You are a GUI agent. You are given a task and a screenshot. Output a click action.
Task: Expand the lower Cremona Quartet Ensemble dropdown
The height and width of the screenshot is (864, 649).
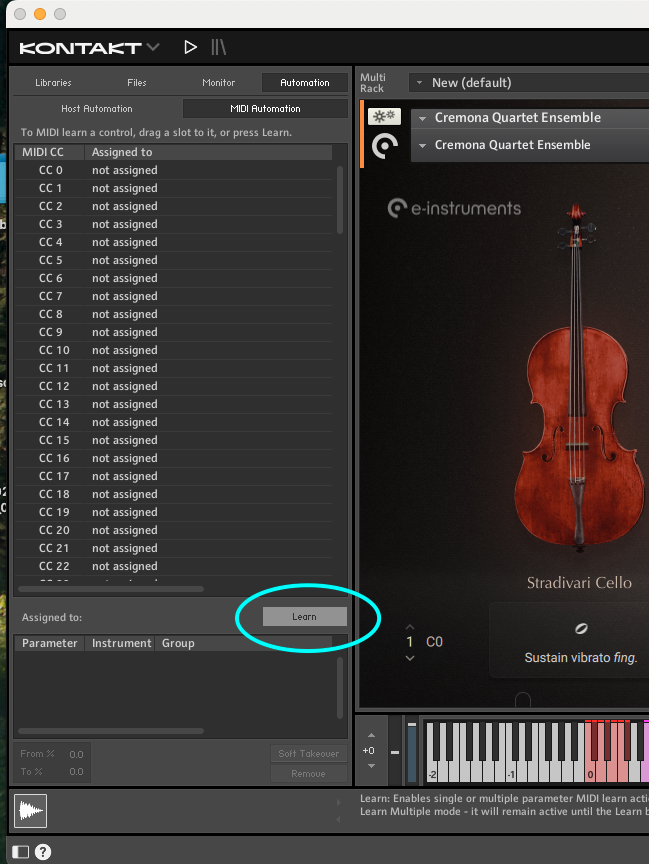click(423, 145)
